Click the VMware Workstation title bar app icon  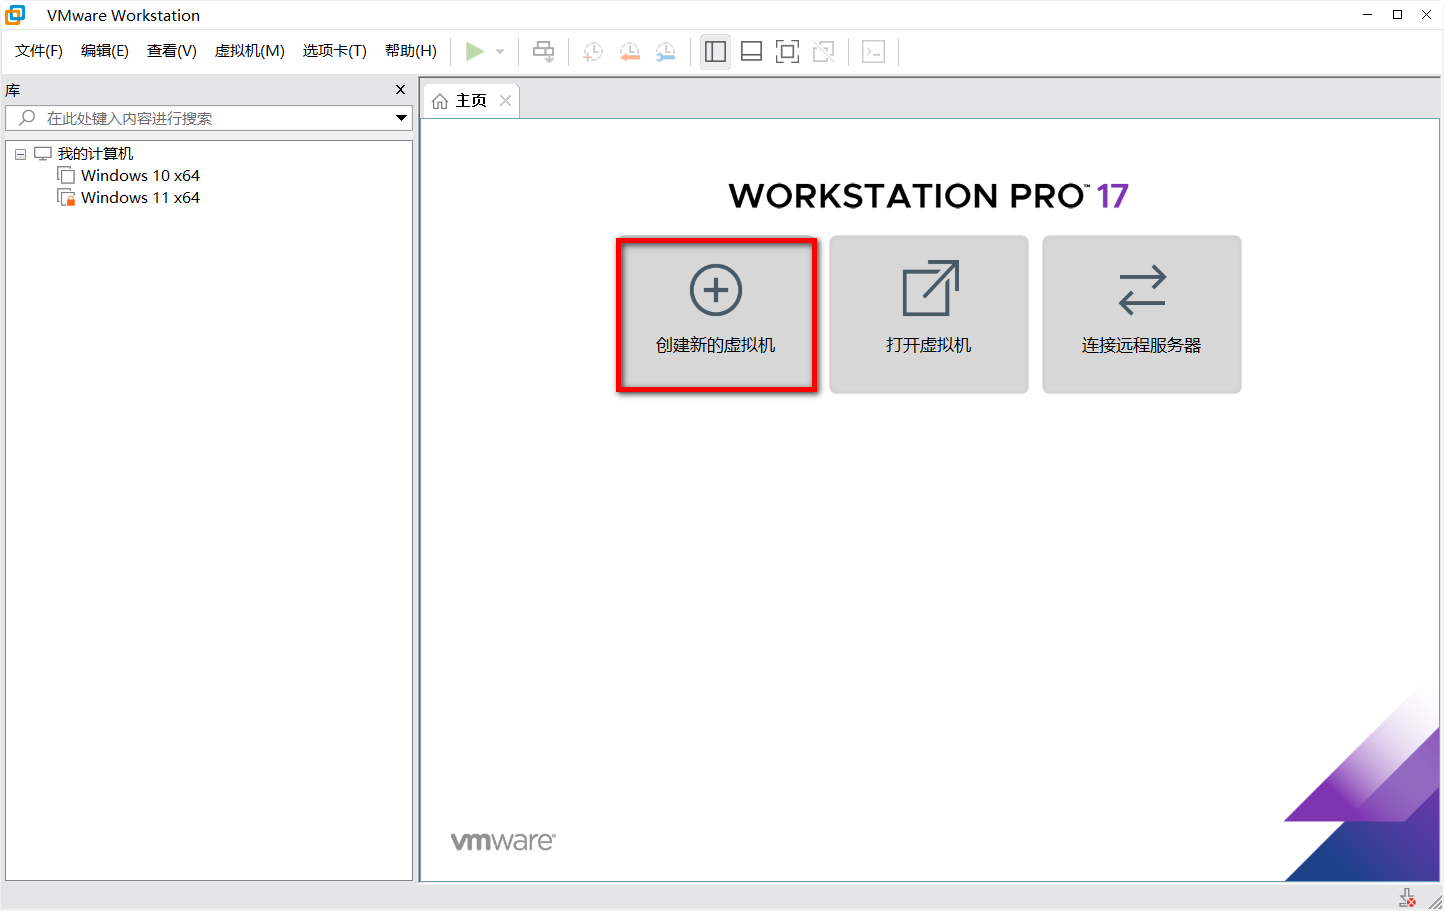(x=15, y=14)
